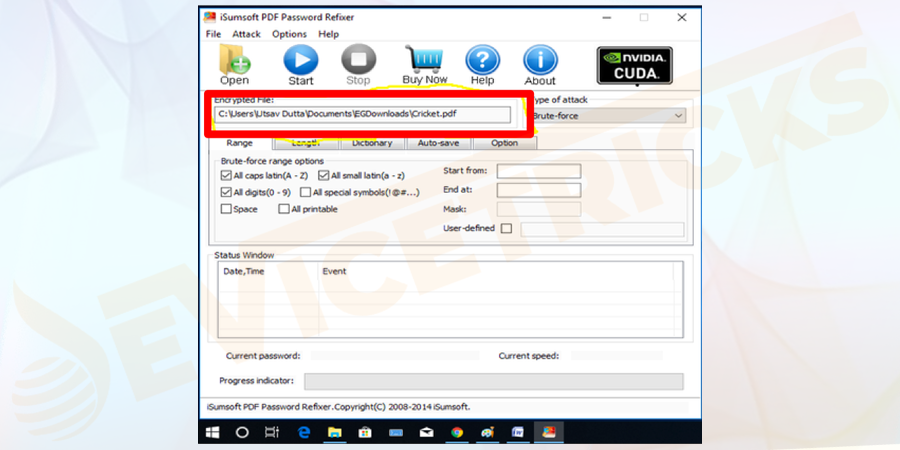
Task: Click the Progress indicator bar
Action: pyautogui.click(x=494, y=382)
